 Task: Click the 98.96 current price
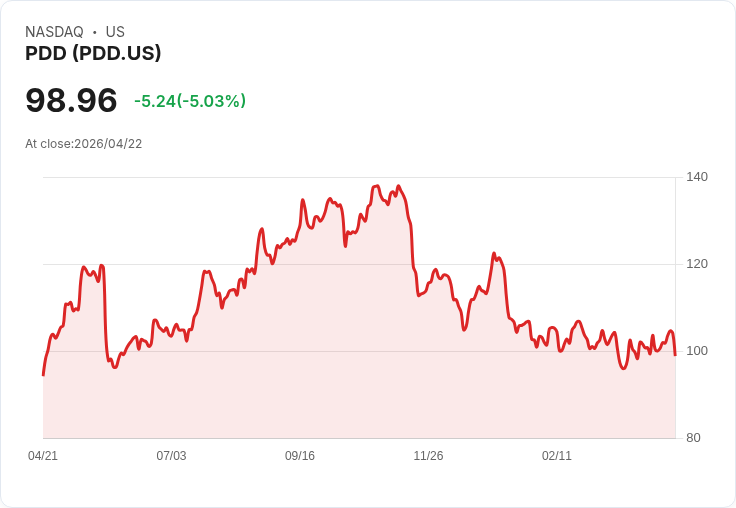(71, 100)
